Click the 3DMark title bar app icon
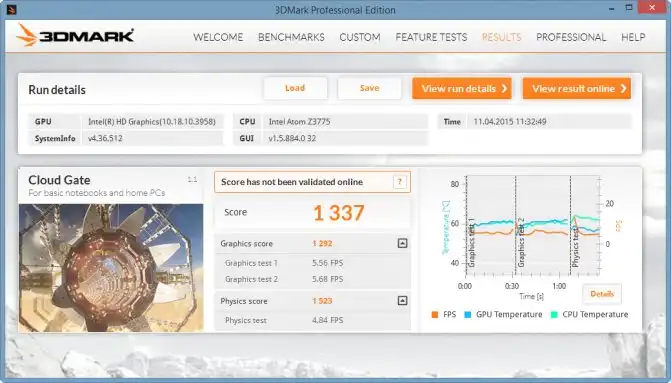The height and width of the screenshot is (383, 671). (x=12, y=9)
